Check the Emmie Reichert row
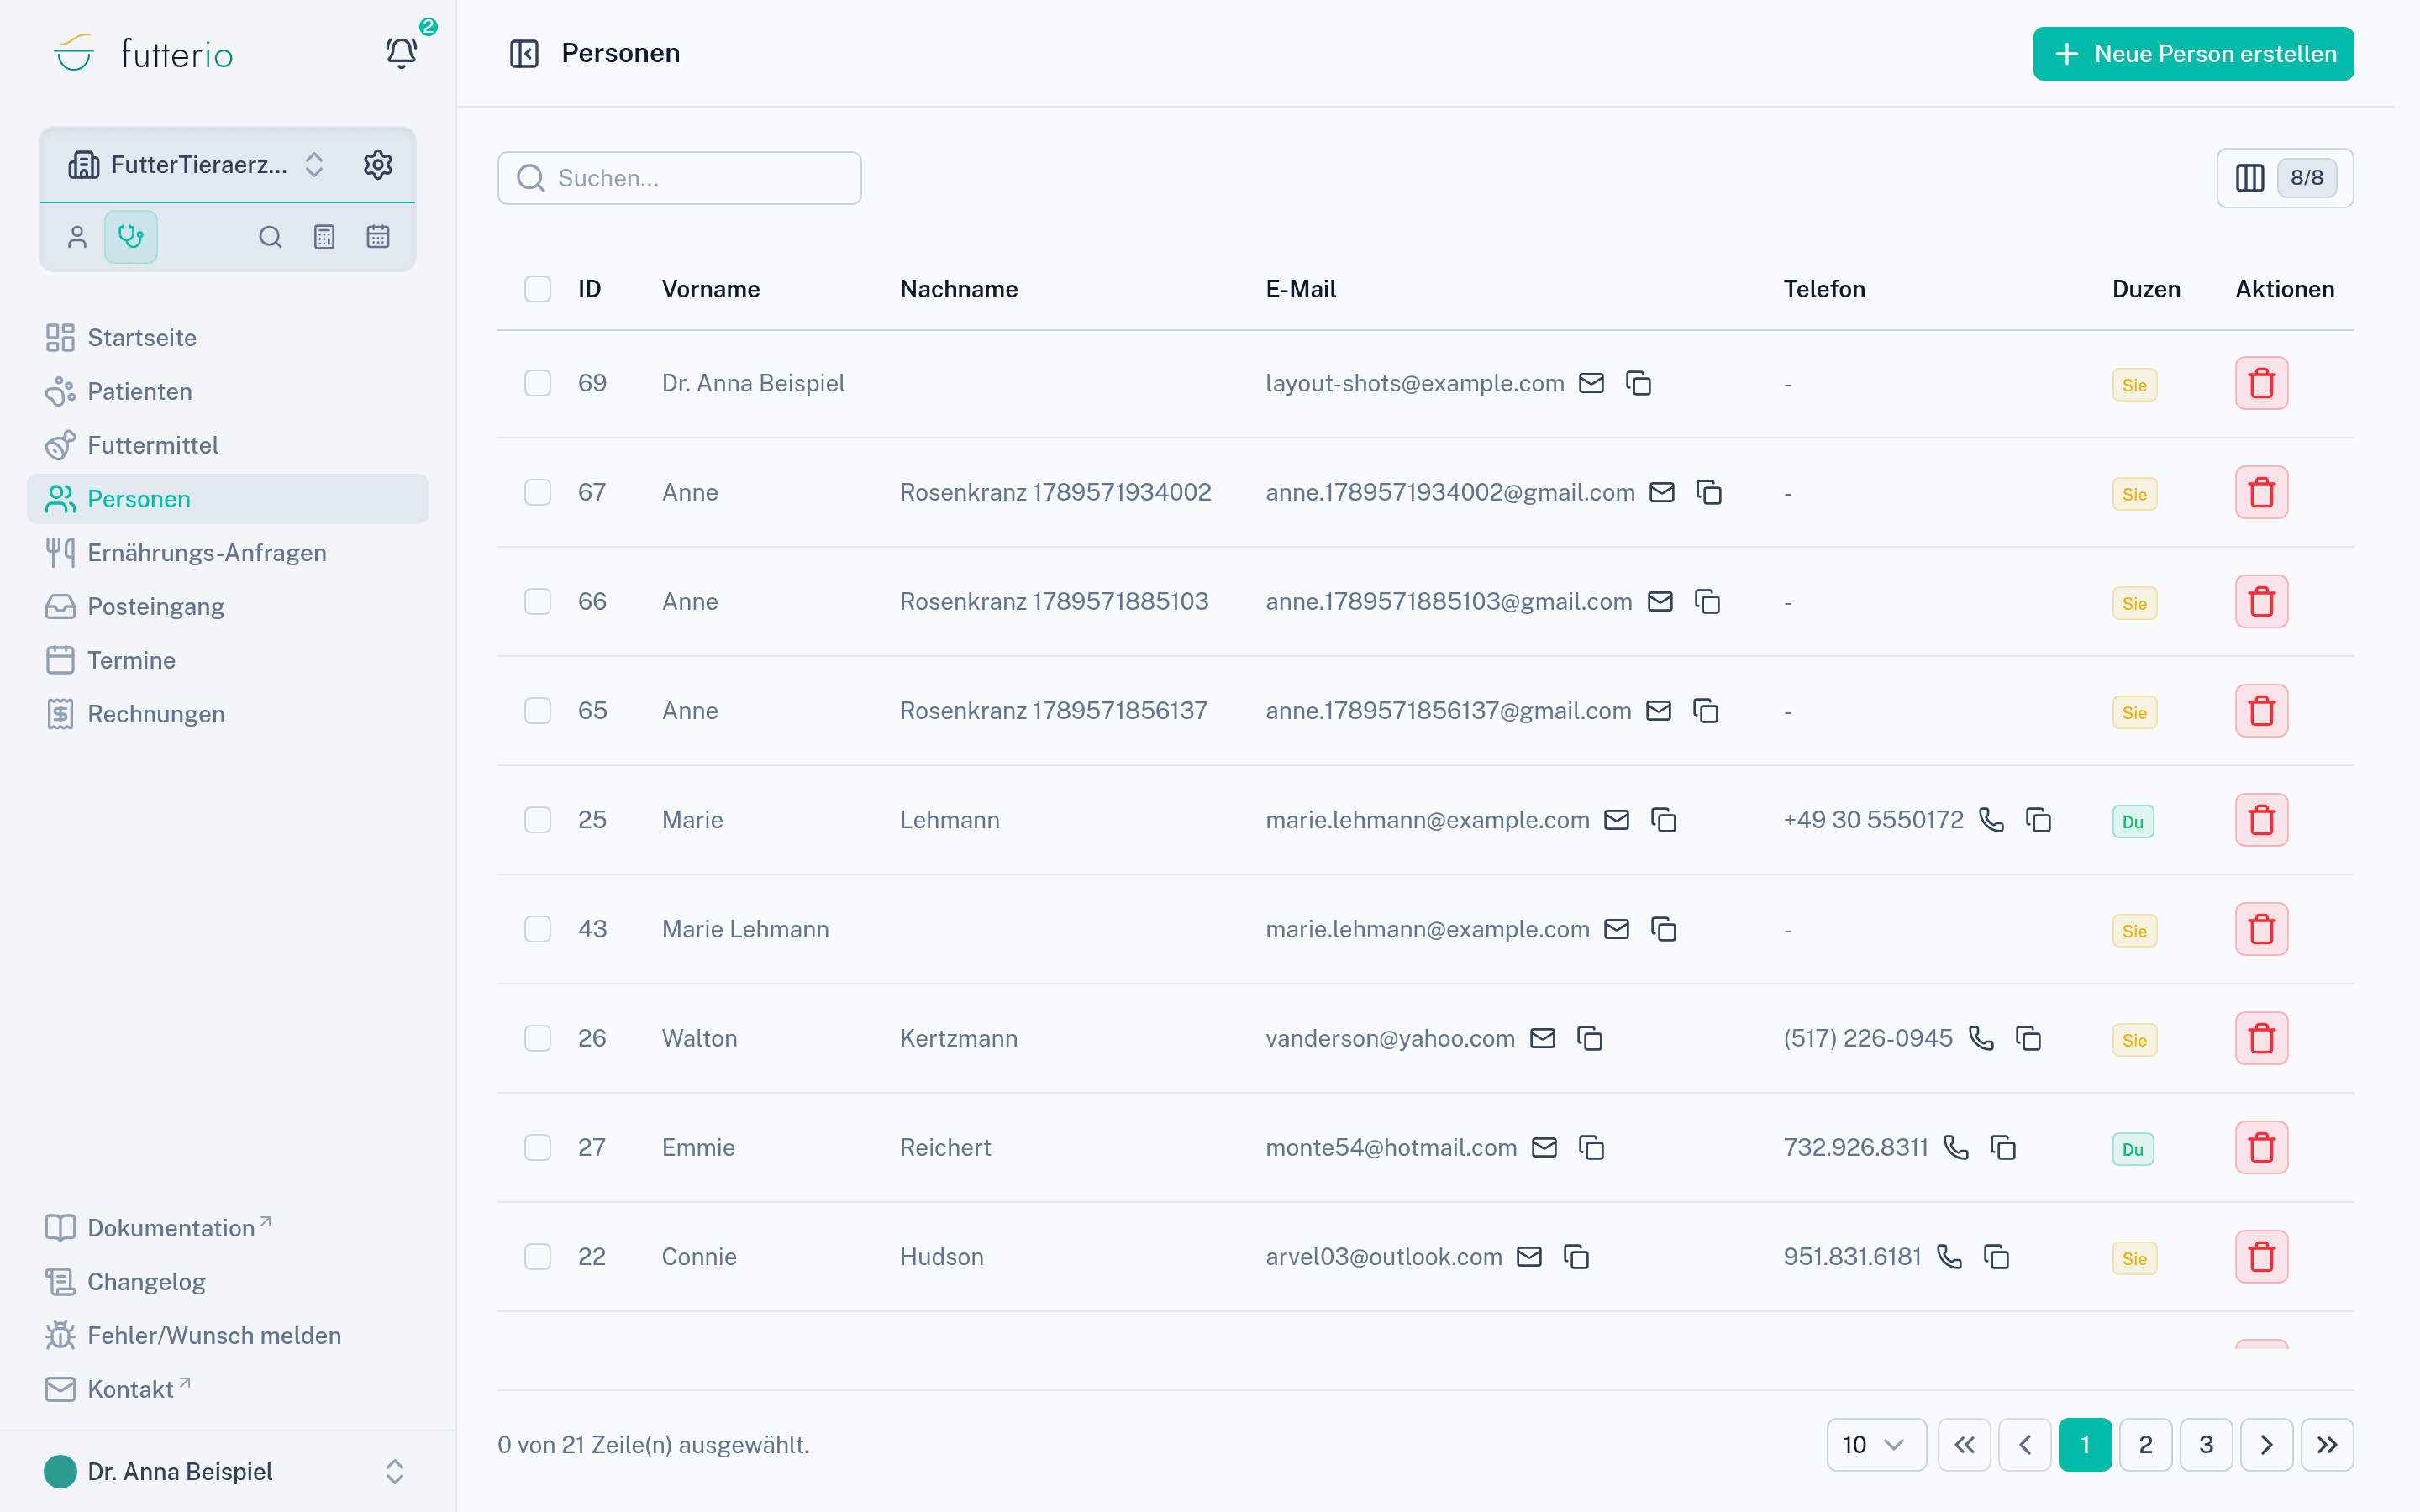Viewport: 2420px width, 1512px height. (538, 1147)
